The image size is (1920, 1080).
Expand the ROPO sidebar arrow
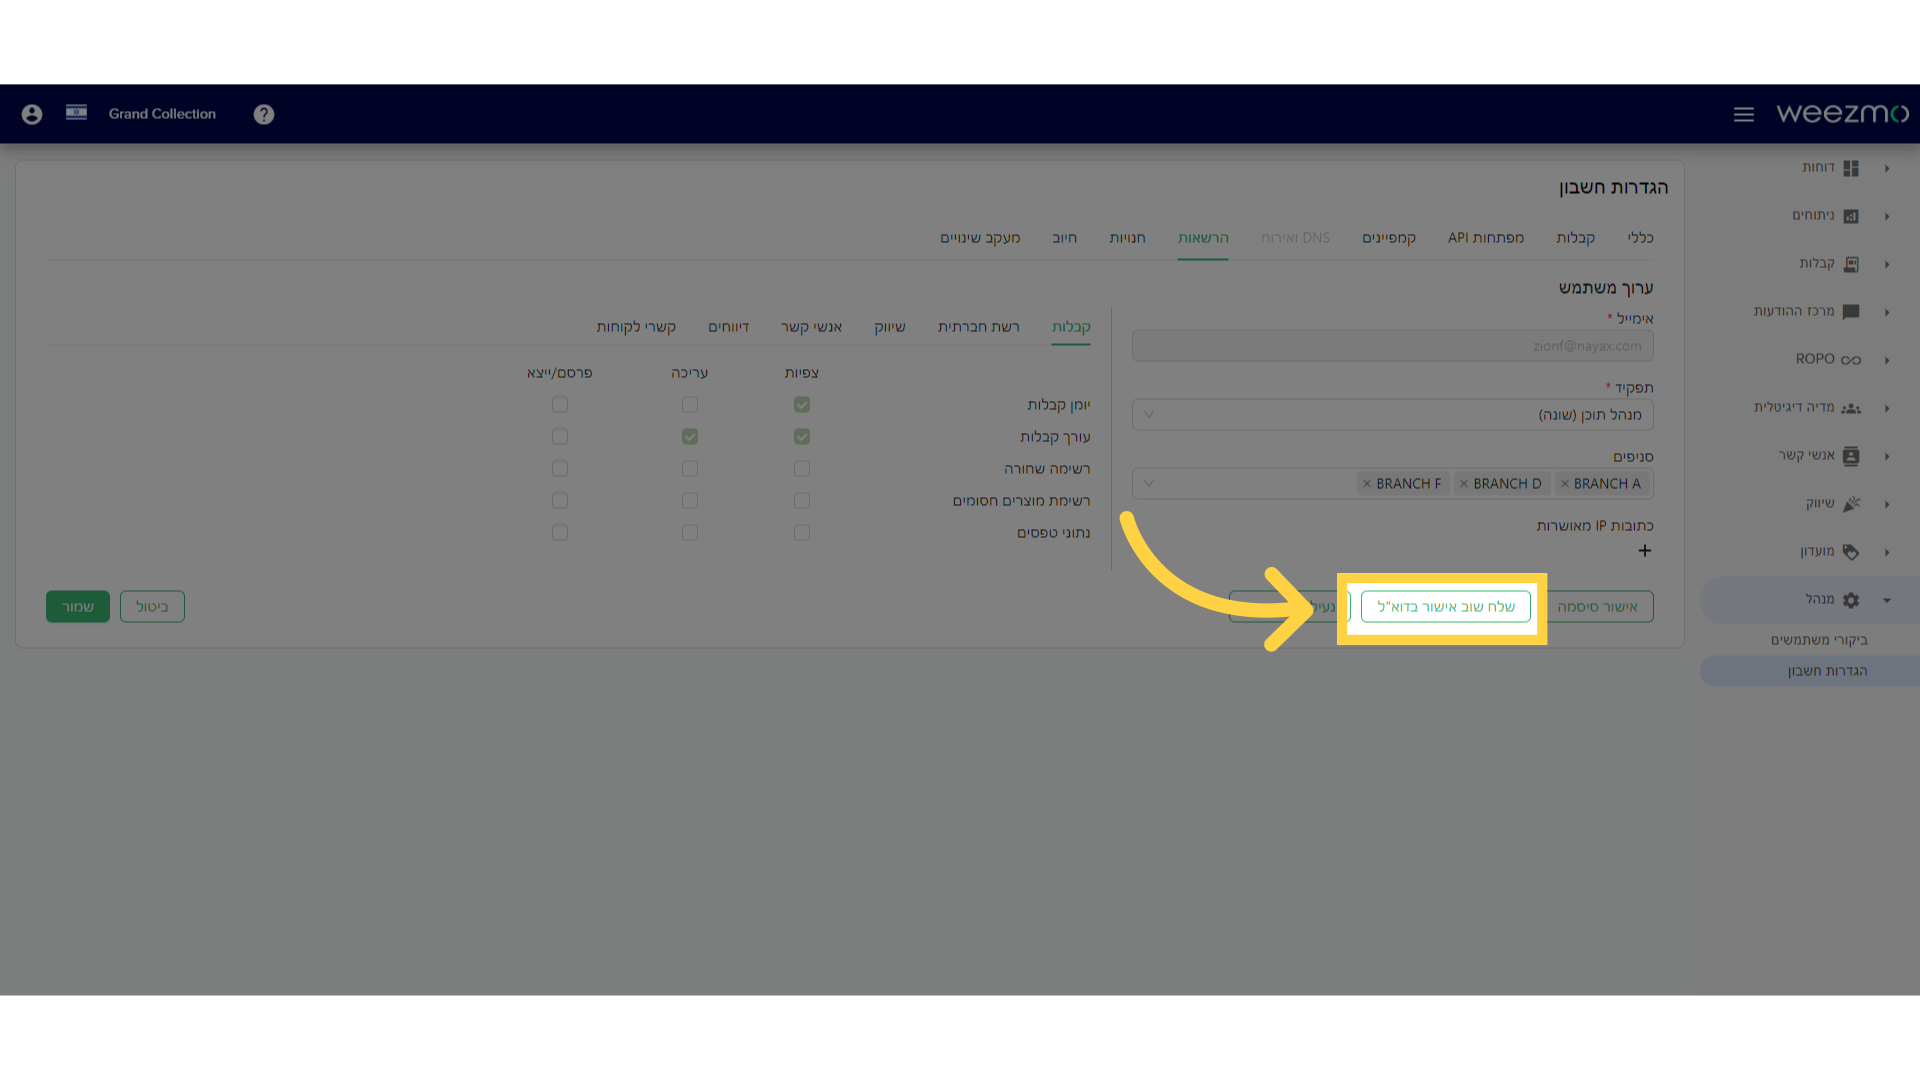pyautogui.click(x=1887, y=360)
